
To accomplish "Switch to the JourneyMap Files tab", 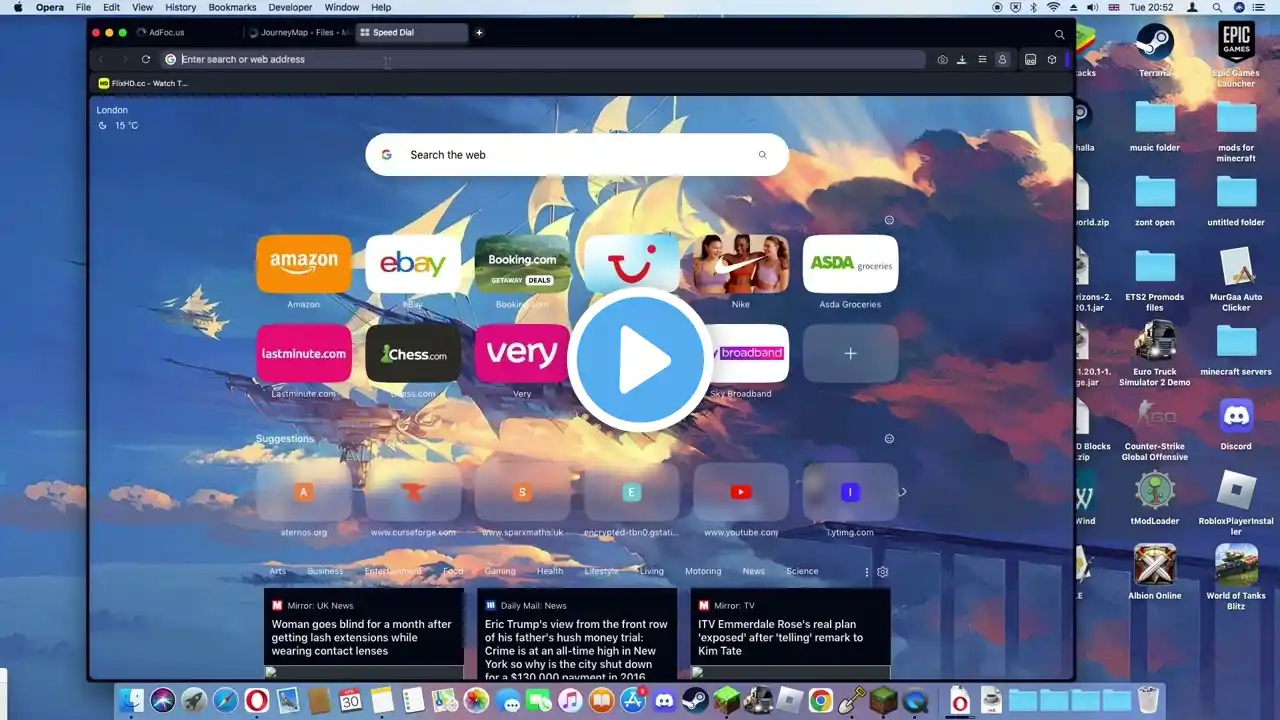I will click(x=298, y=33).
